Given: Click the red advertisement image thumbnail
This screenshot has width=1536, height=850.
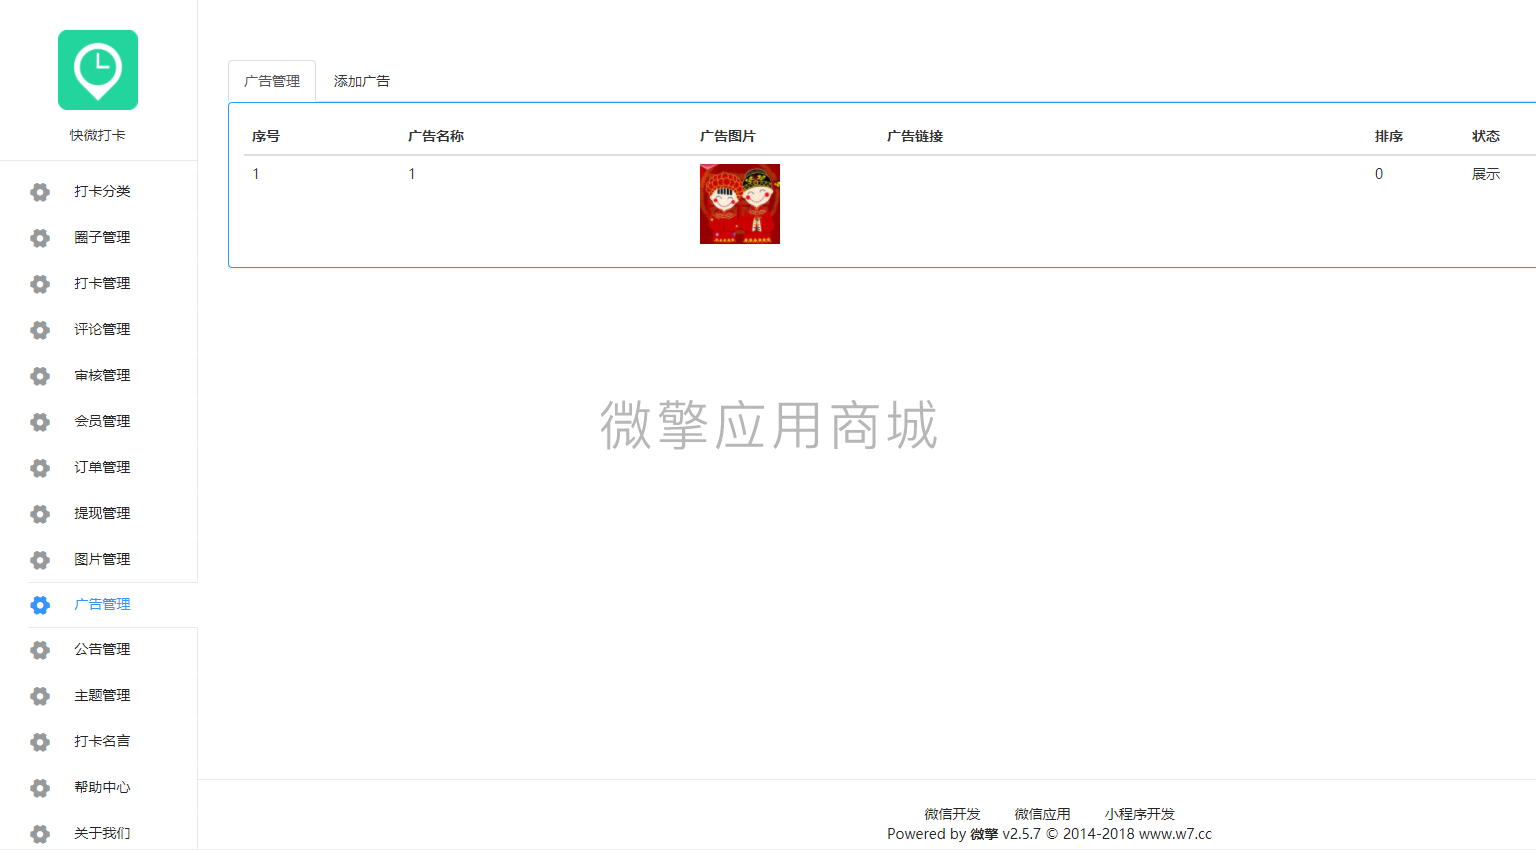Looking at the screenshot, I should (739, 204).
